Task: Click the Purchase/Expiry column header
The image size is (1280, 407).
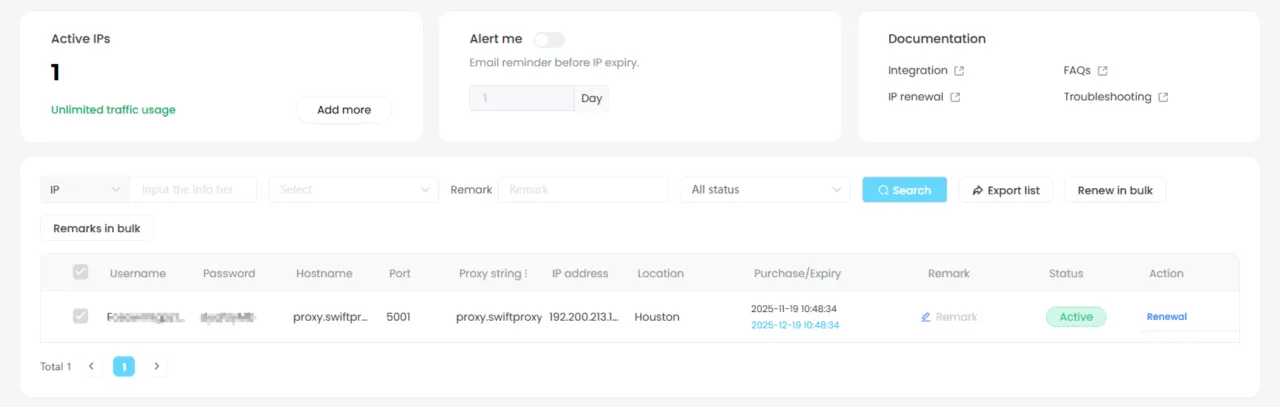Action: [795, 273]
